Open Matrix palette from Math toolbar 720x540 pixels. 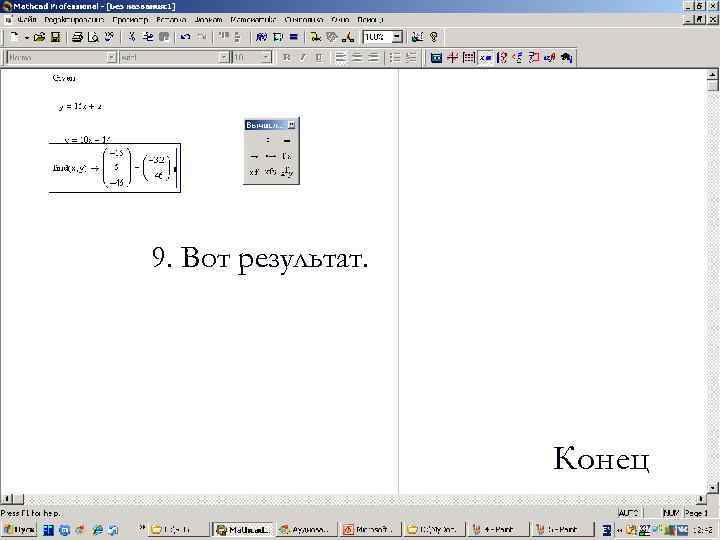pos(469,57)
